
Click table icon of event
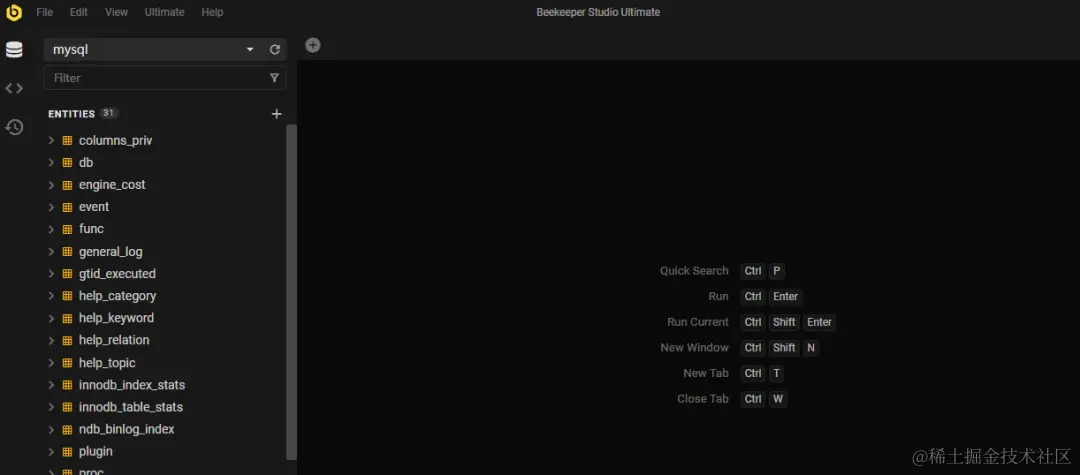point(67,207)
